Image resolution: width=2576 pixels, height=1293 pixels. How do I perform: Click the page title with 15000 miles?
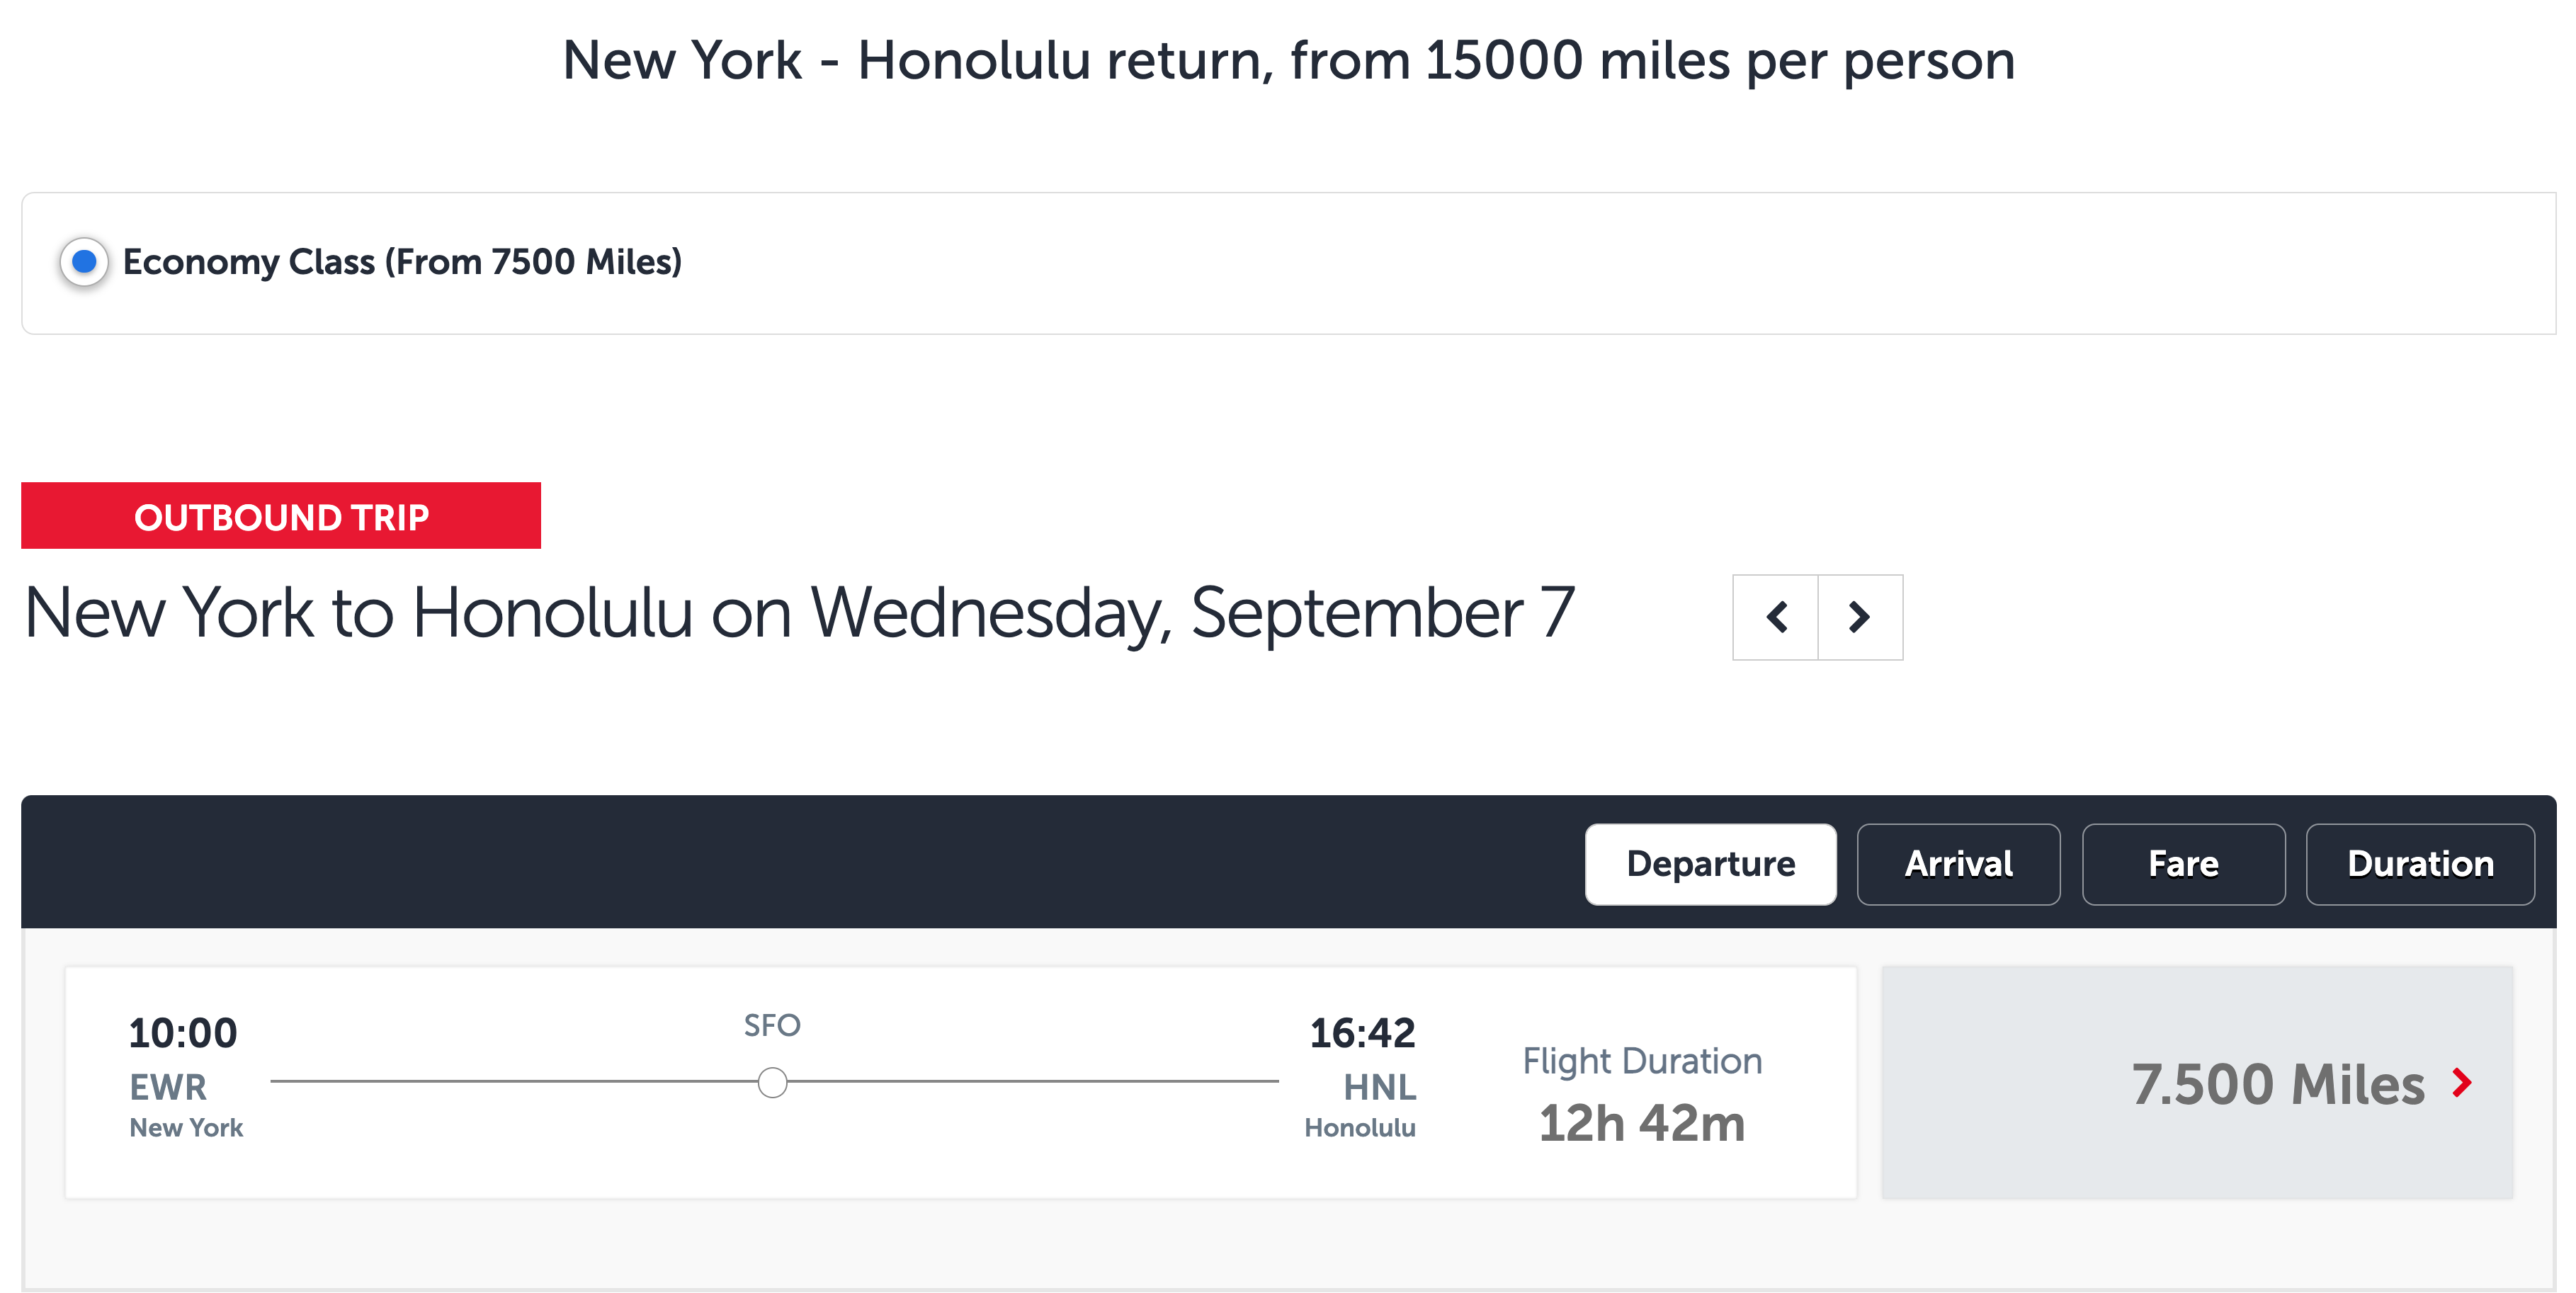coord(1288,60)
